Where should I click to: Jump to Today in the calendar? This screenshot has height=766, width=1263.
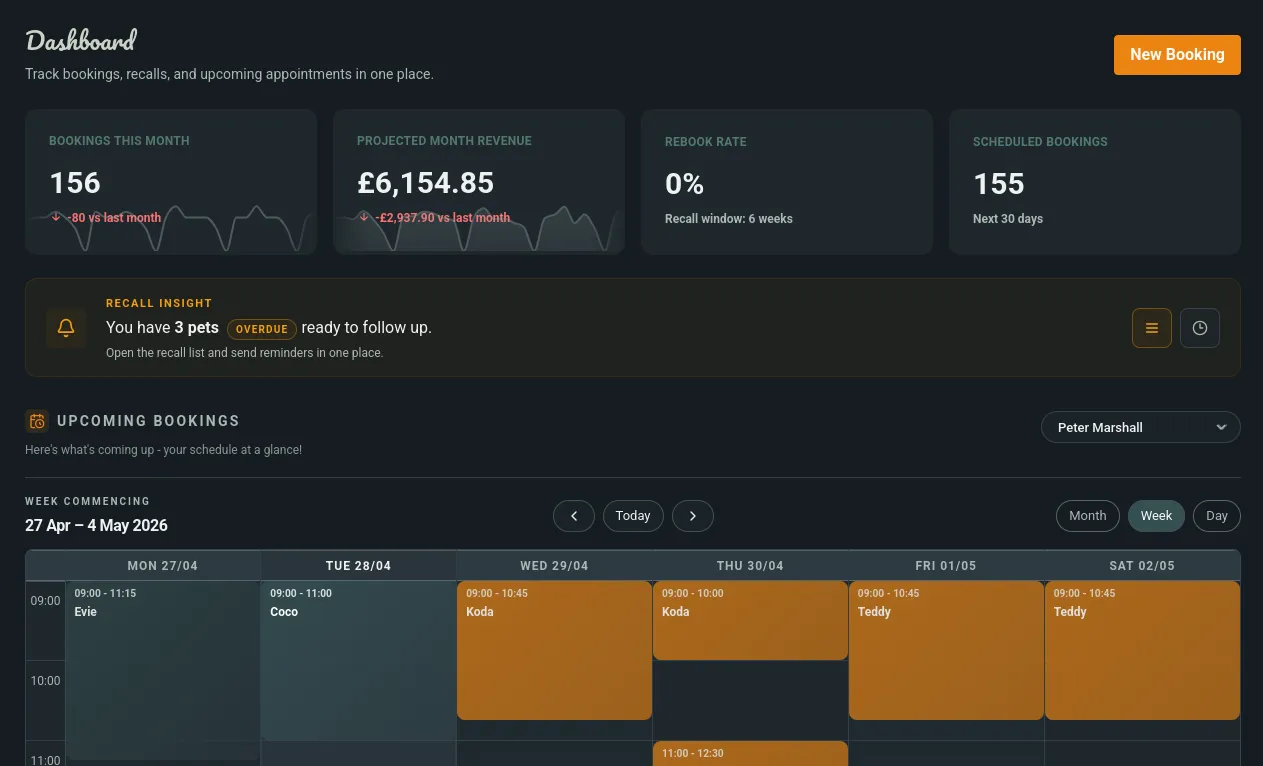coord(633,516)
